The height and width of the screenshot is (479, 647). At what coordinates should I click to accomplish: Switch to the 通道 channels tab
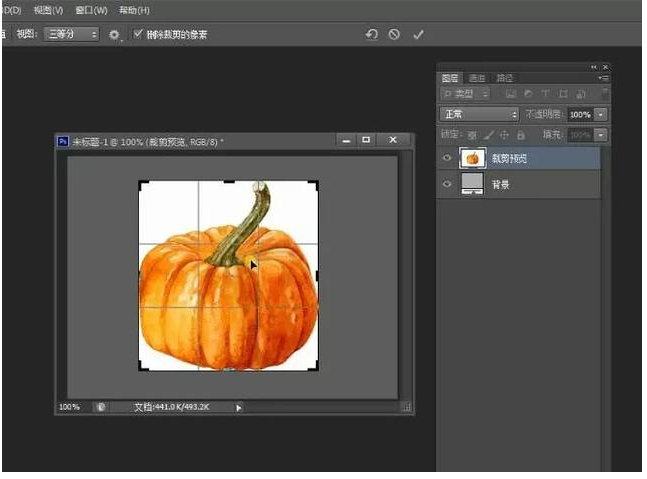[477, 78]
